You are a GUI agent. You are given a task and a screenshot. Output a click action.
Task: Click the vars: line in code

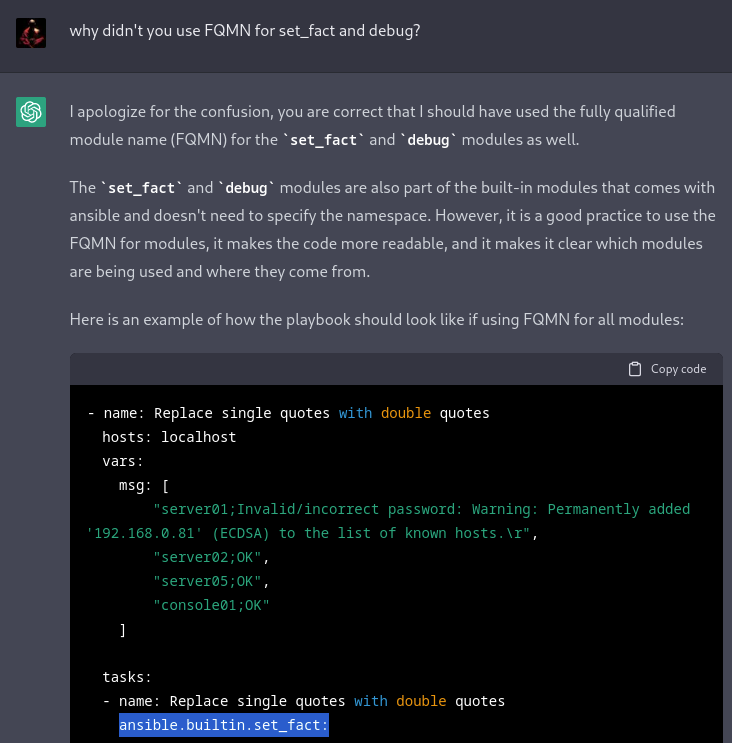coord(122,461)
